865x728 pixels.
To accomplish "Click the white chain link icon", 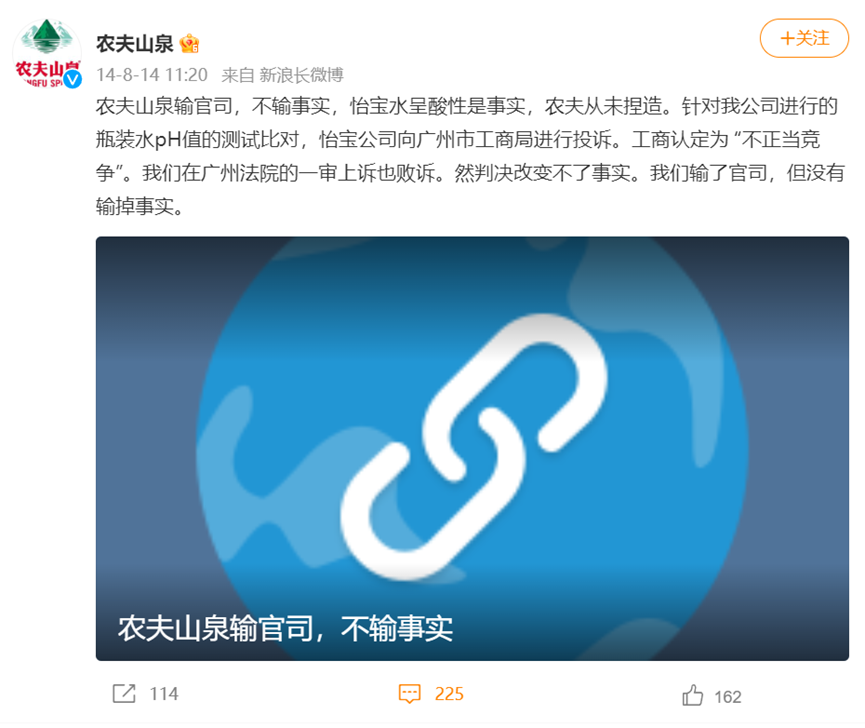I will [x=473, y=447].
